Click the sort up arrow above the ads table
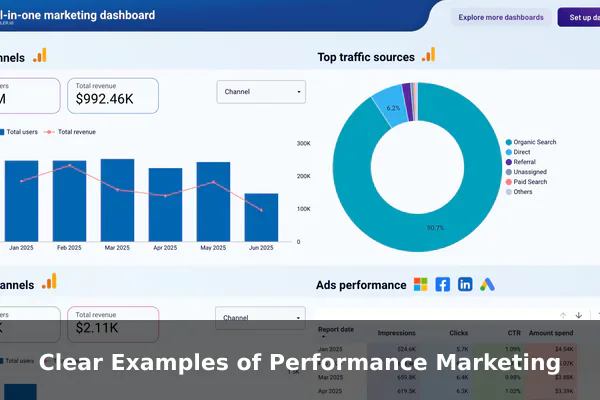Image resolution: width=600 pixels, height=400 pixels. [x=563, y=315]
